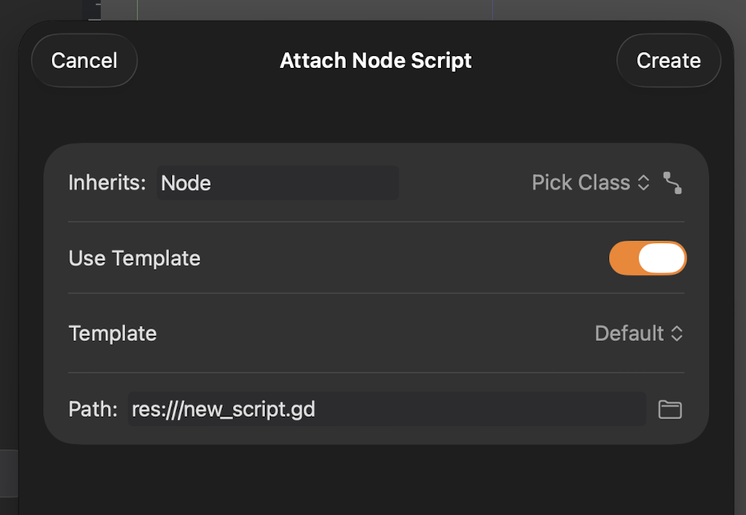Place cursor after new_script.gd text
This screenshot has height=515, width=746.
tap(316, 409)
